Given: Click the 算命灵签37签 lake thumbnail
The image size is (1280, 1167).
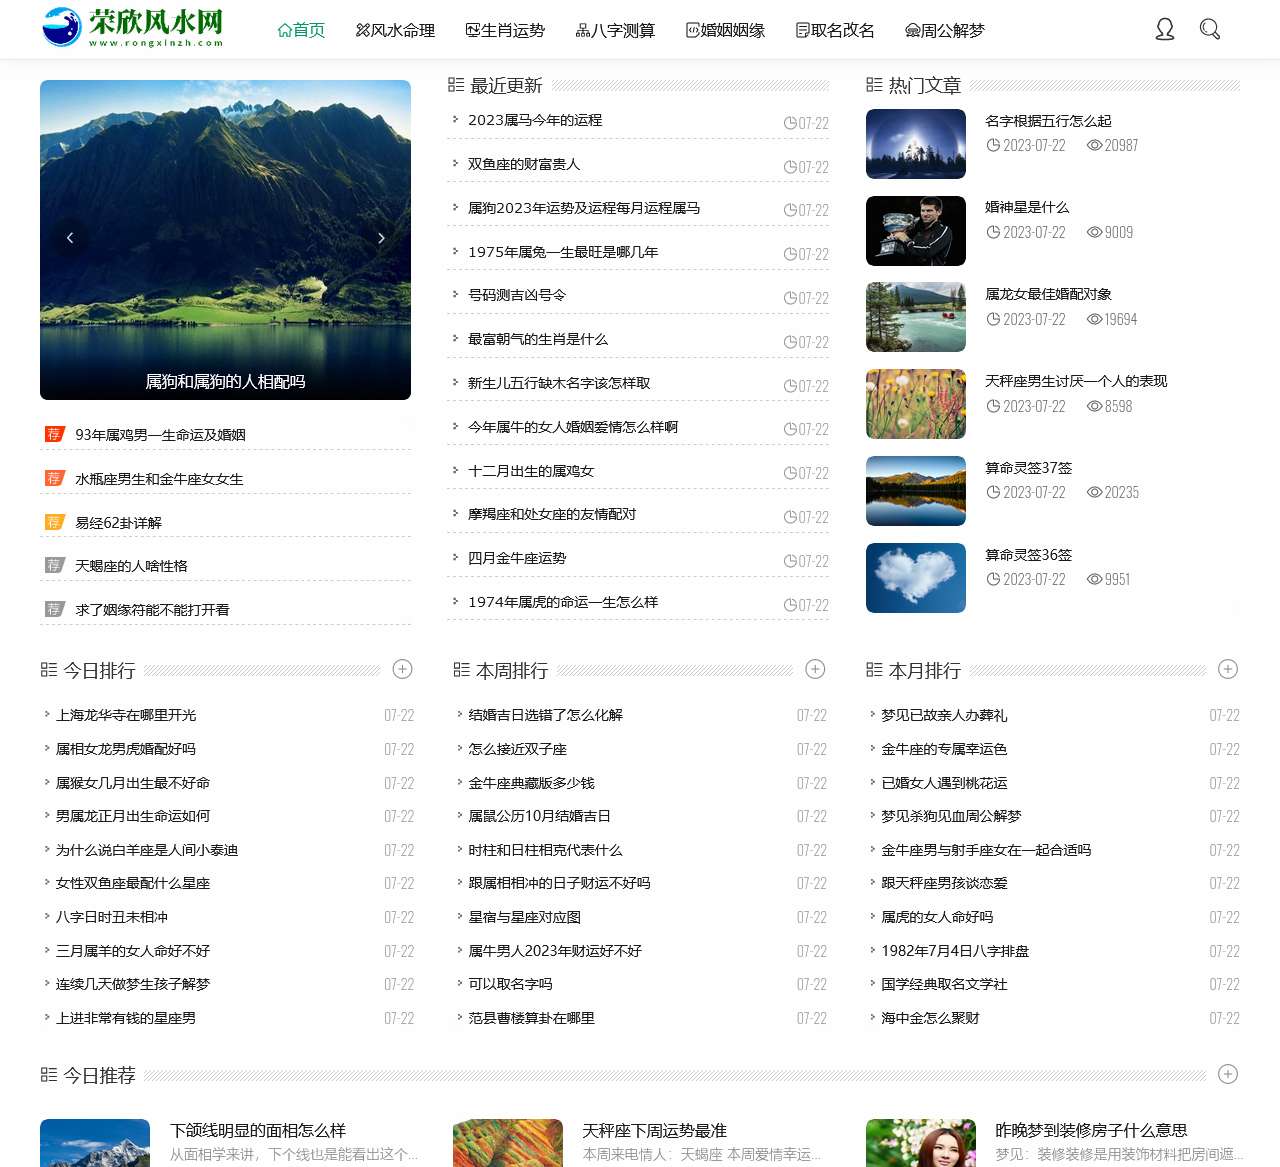Looking at the screenshot, I should coord(915,490).
